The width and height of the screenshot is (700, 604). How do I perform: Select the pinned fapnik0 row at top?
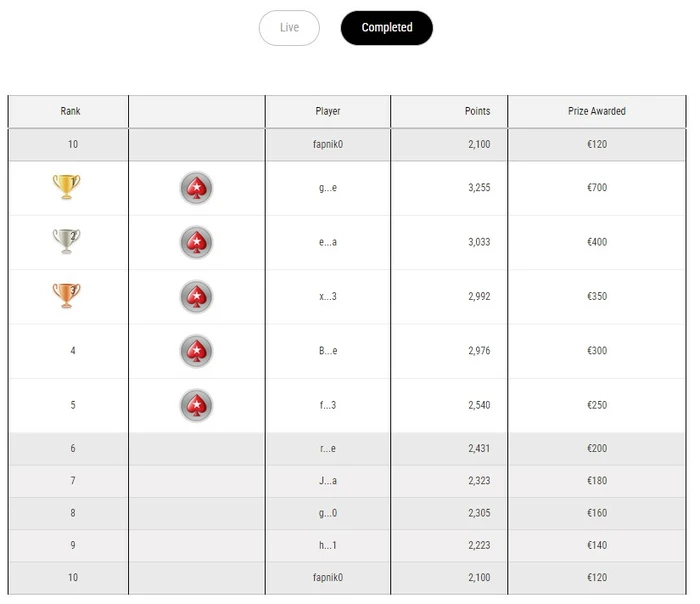(327, 144)
